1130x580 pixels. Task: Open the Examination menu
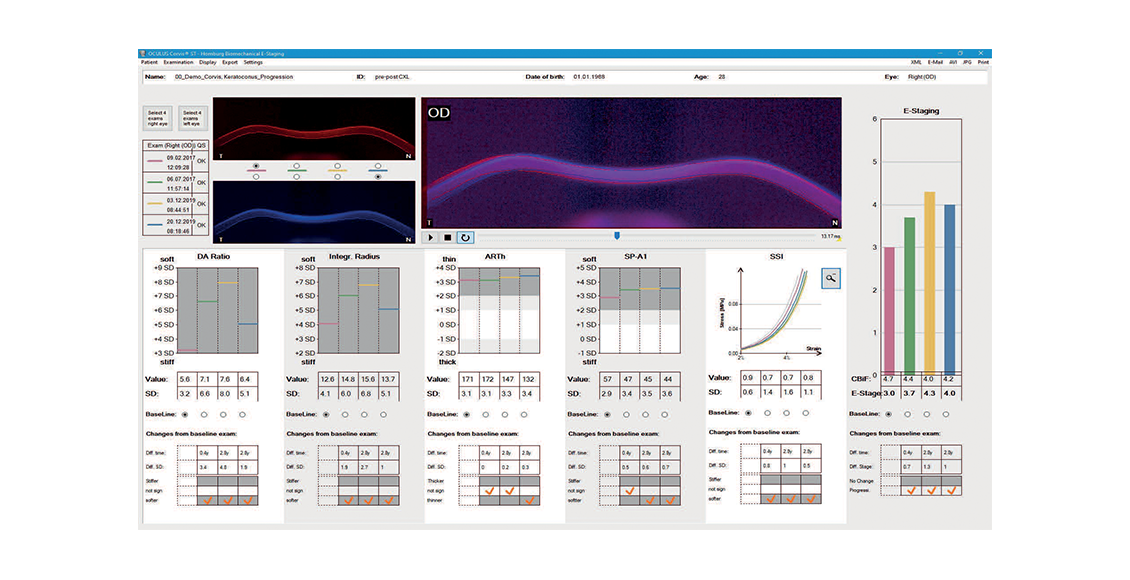(178, 63)
